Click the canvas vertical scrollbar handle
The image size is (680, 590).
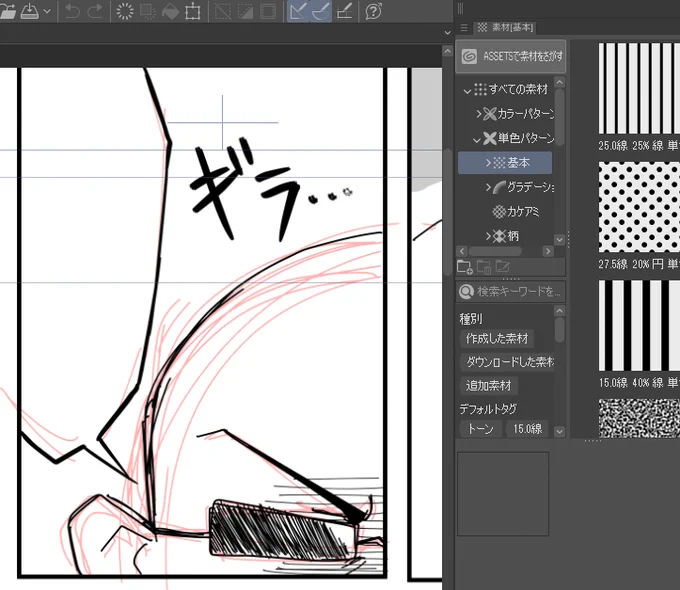[x=448, y=213]
